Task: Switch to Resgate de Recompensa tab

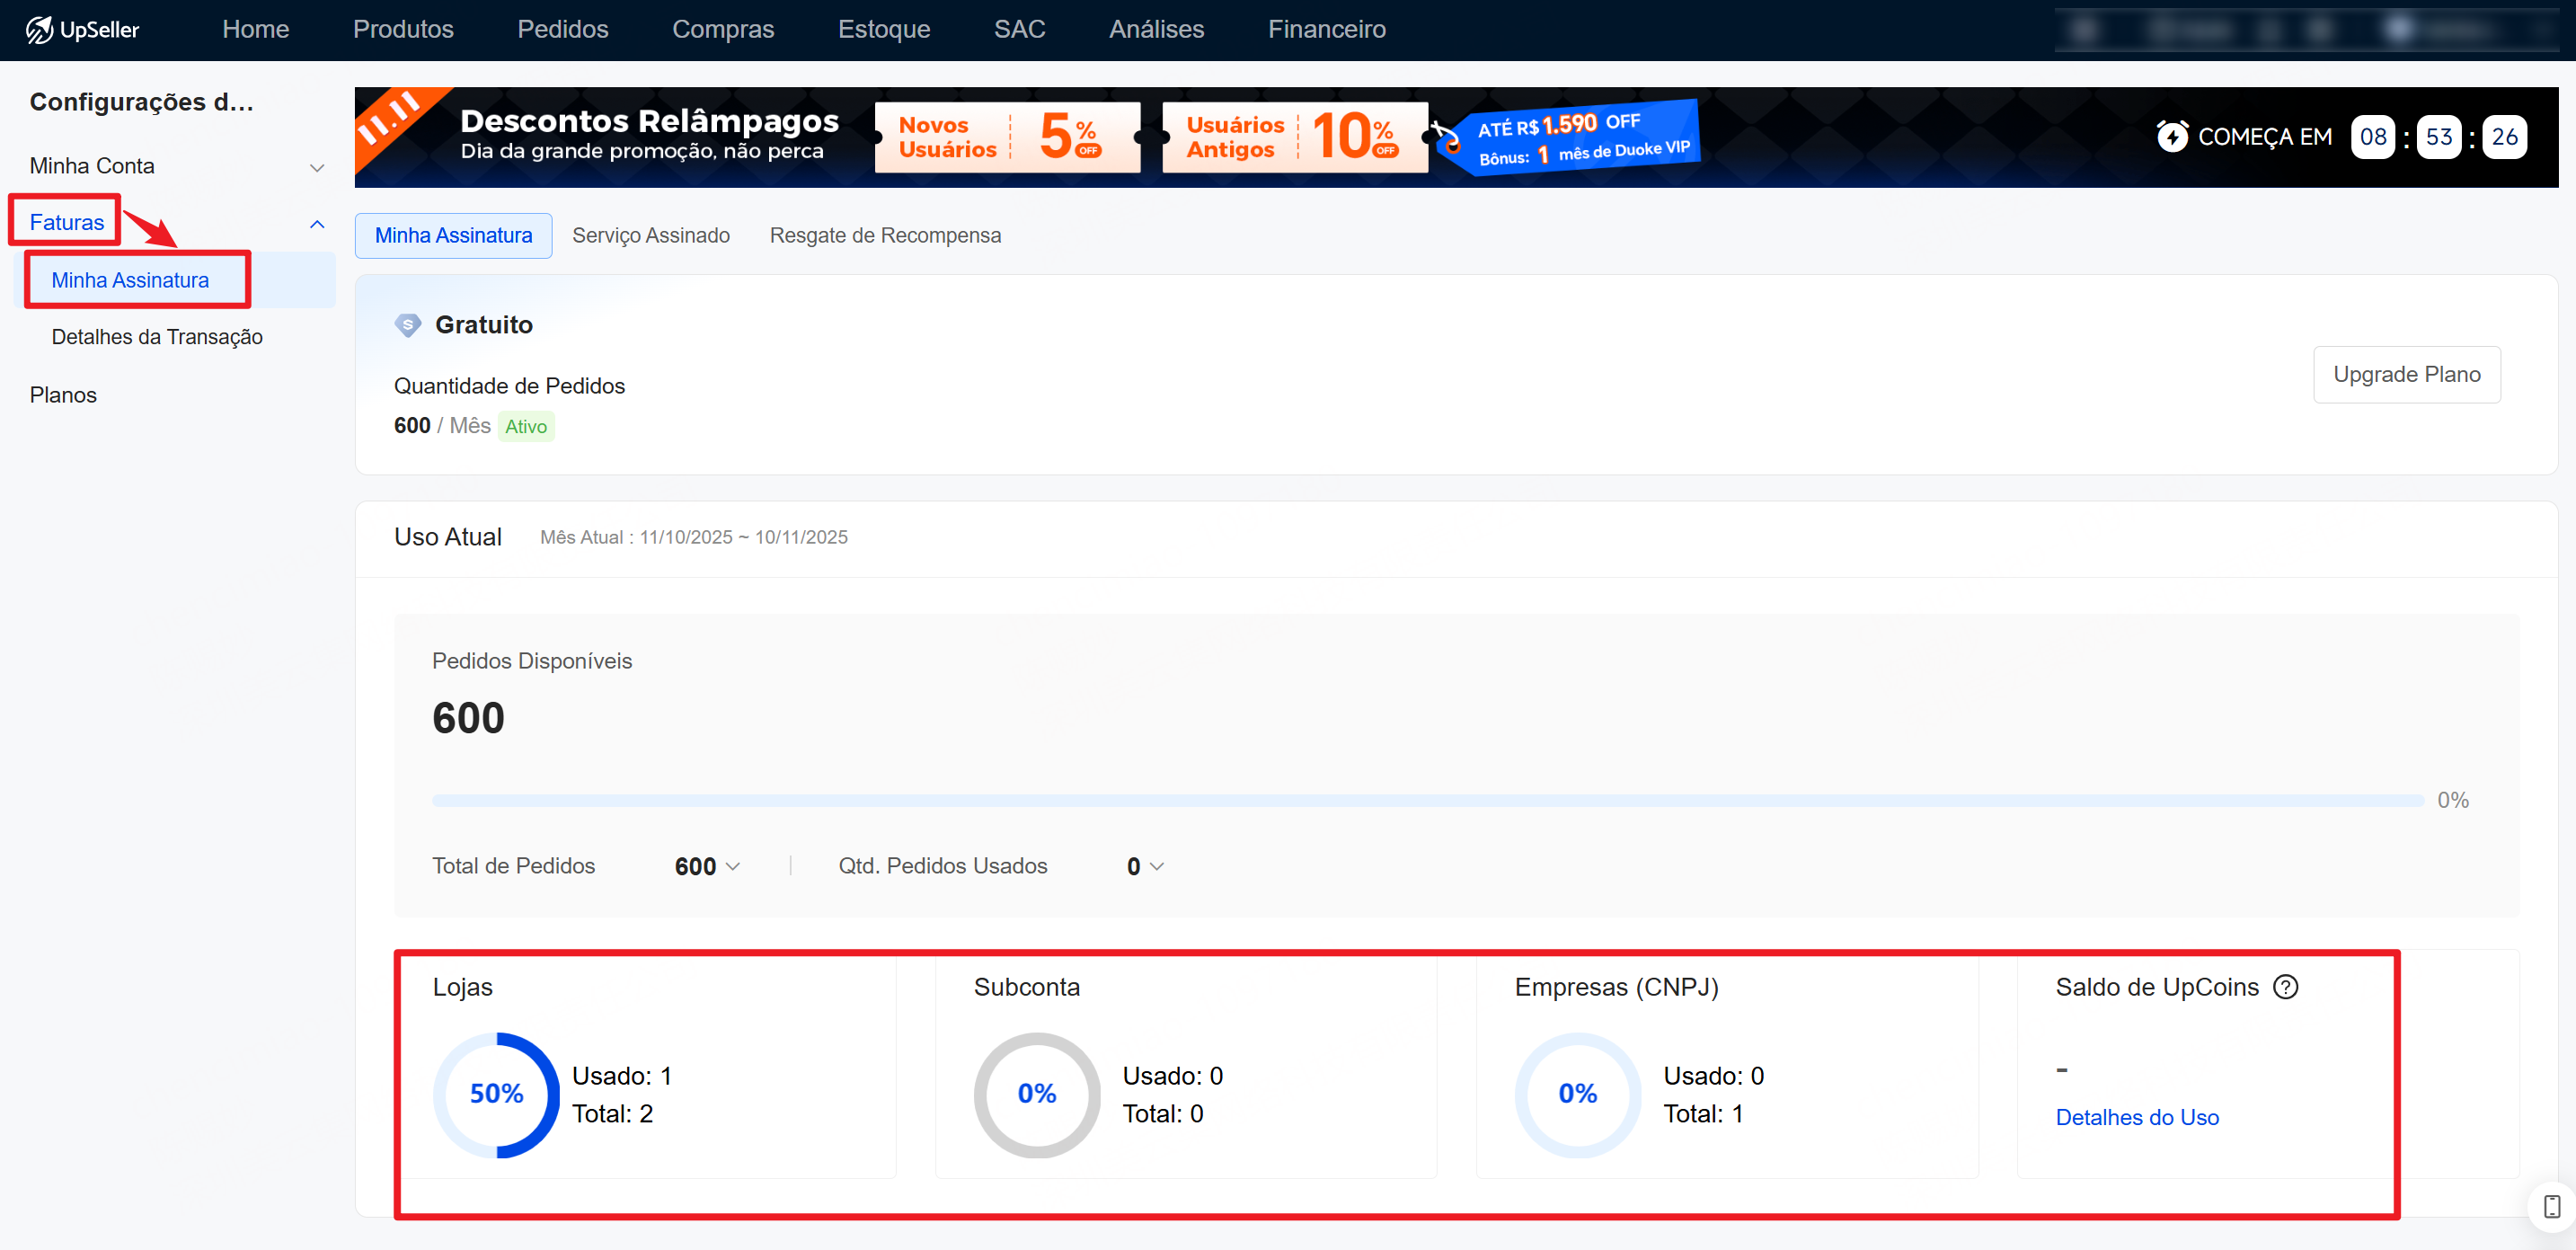Action: point(885,235)
